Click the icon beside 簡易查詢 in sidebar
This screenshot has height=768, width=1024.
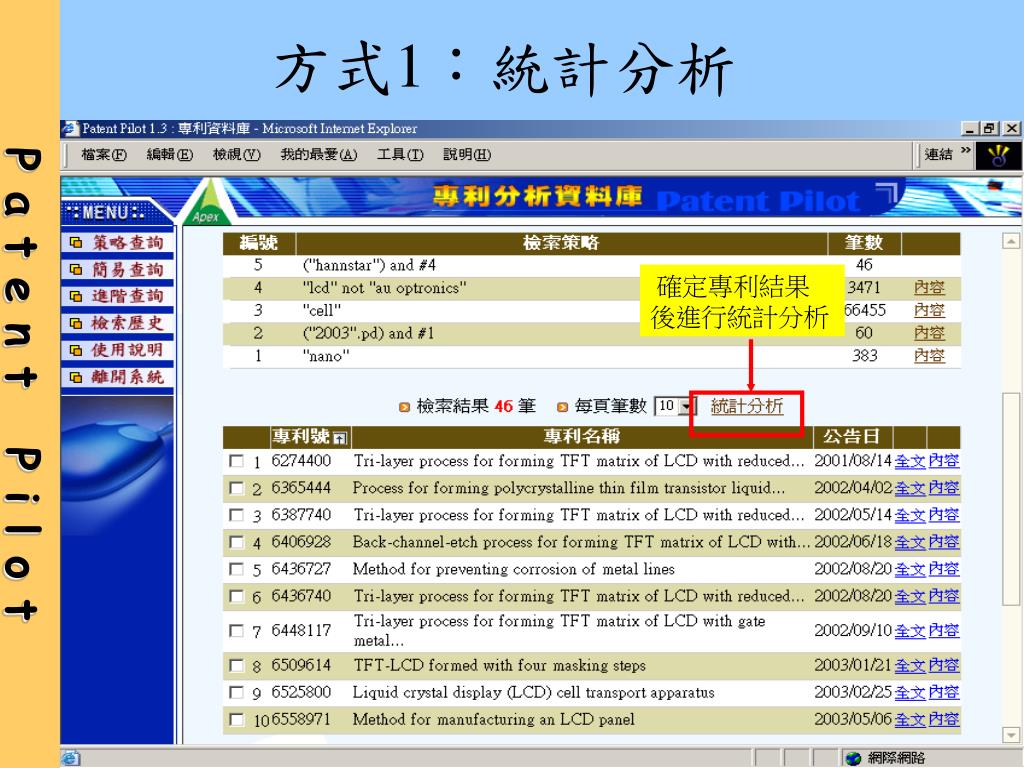pyautogui.click(x=76, y=269)
